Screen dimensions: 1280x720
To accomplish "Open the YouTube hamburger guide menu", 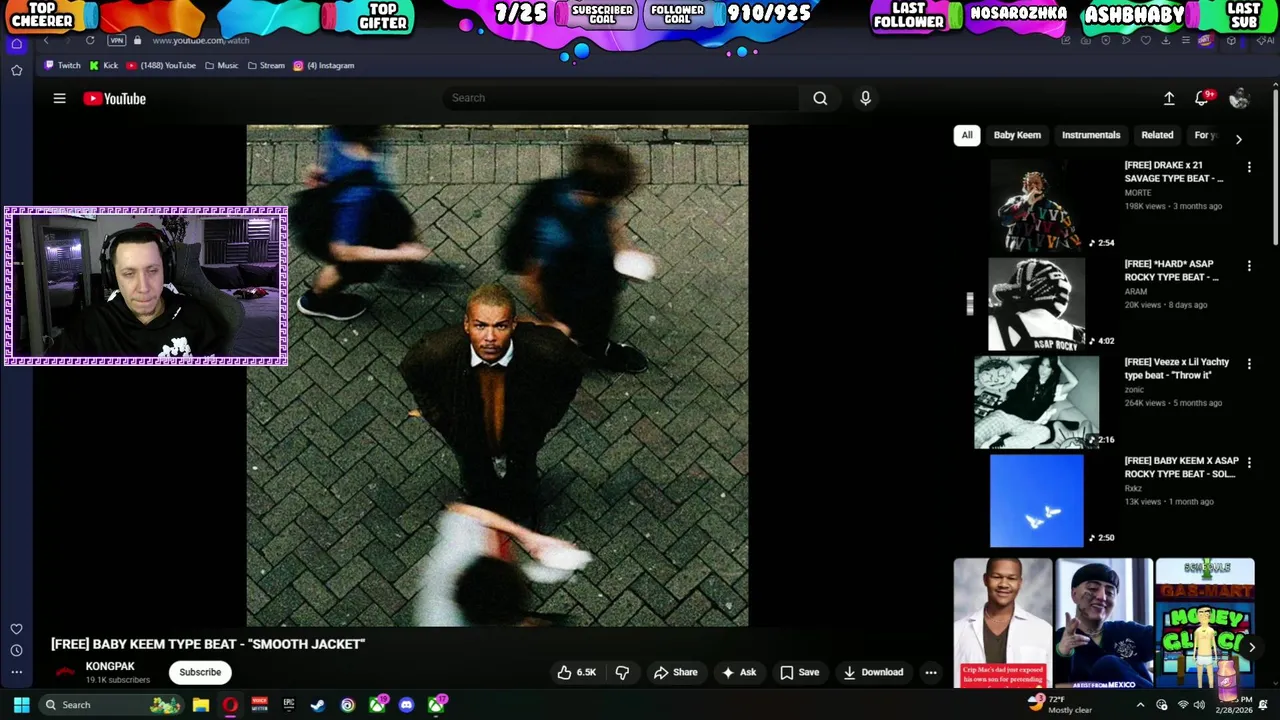I will [59, 98].
